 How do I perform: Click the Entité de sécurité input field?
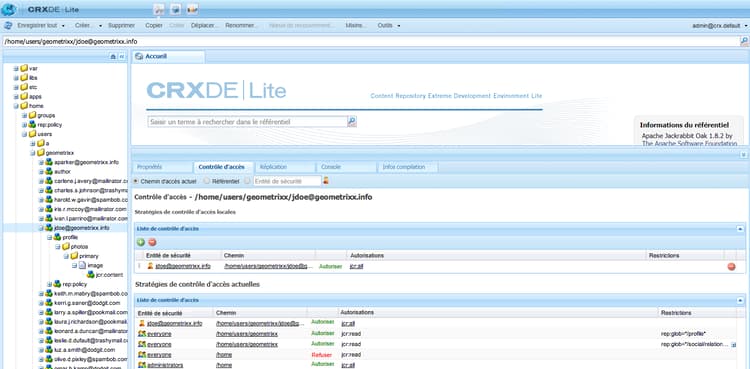pyautogui.click(x=287, y=181)
